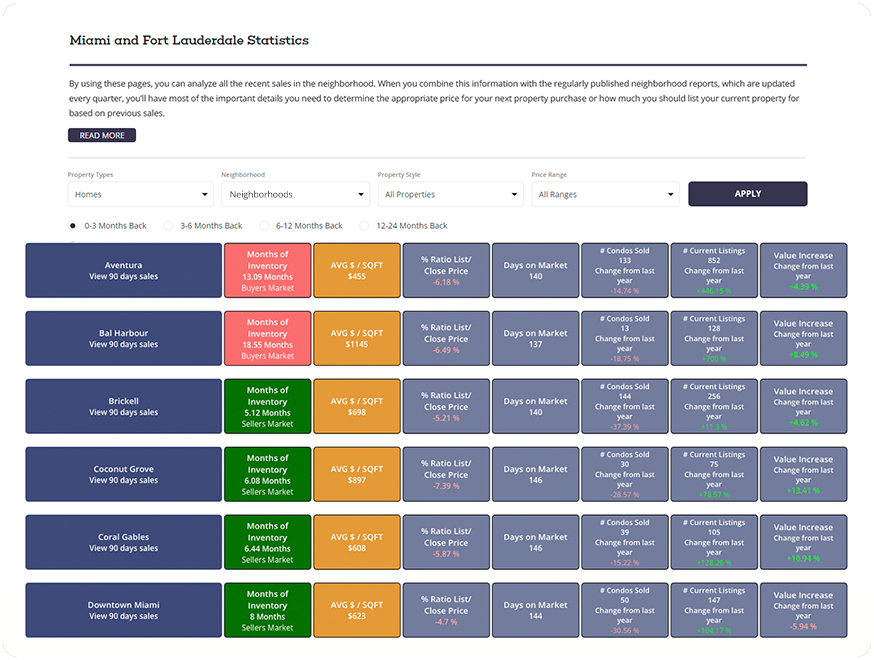This screenshot has width=874, height=660.
Task: Open Aventura View 90 days sales
Action: 124,270
